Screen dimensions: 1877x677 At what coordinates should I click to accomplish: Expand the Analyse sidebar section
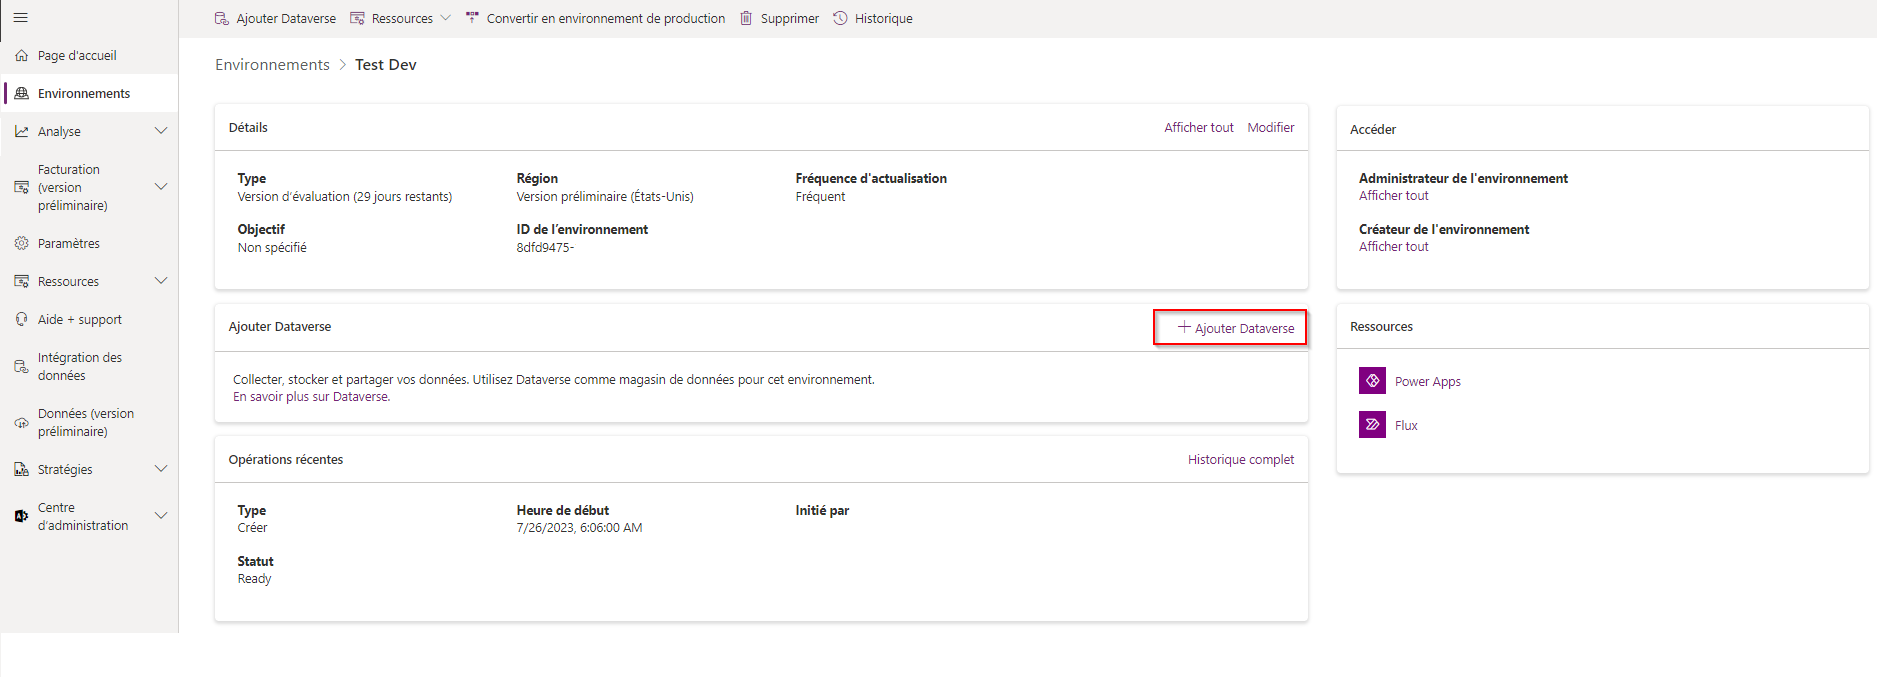coord(161,131)
